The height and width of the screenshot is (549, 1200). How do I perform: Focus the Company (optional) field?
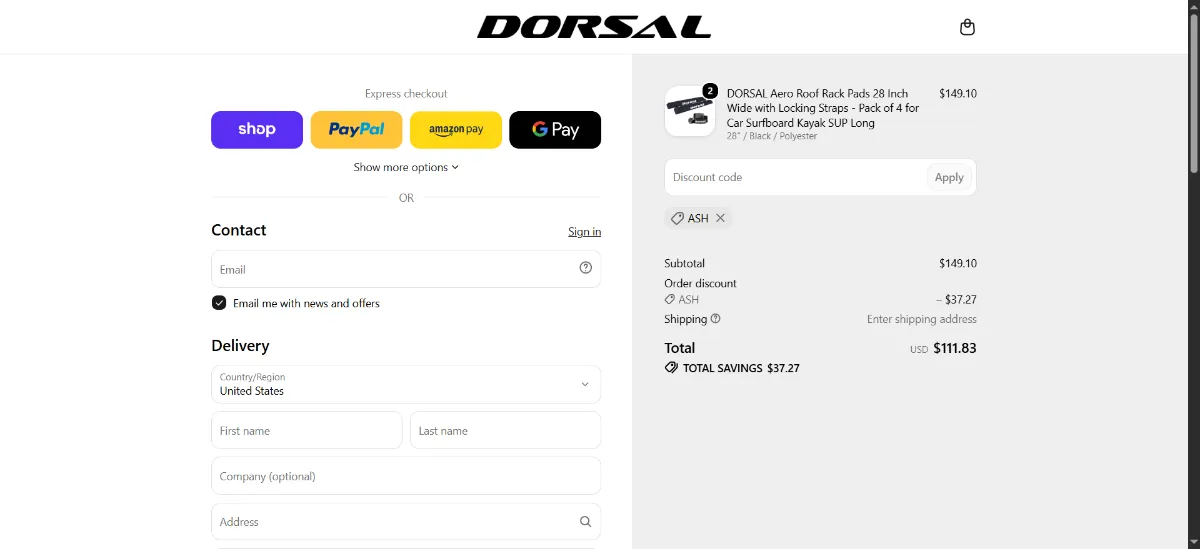click(x=406, y=476)
